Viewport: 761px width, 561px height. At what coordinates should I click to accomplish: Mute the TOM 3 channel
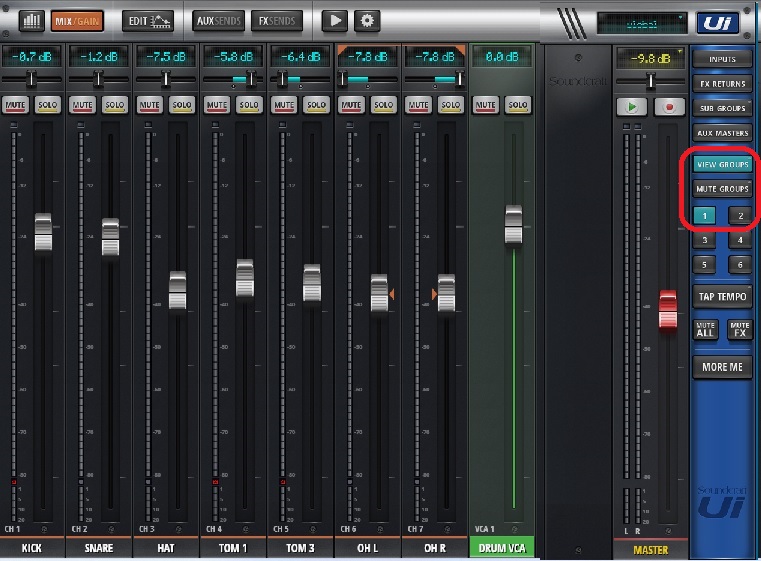[x=284, y=105]
